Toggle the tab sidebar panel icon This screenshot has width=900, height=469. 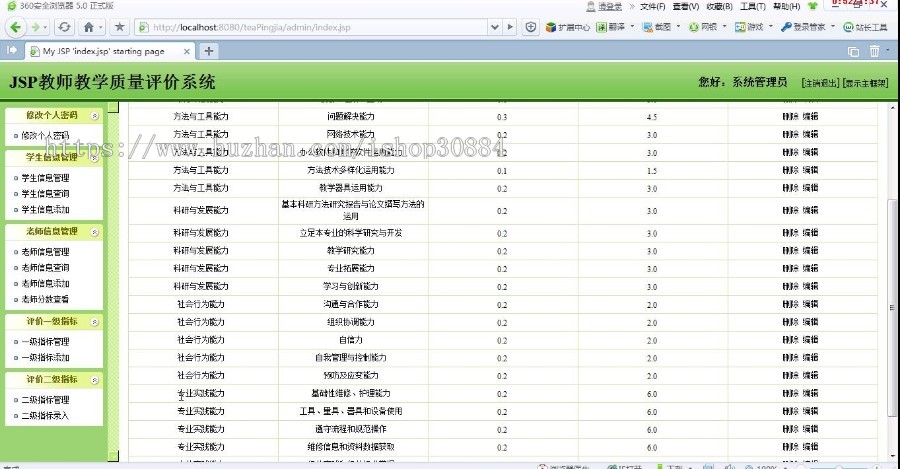tap(11, 51)
